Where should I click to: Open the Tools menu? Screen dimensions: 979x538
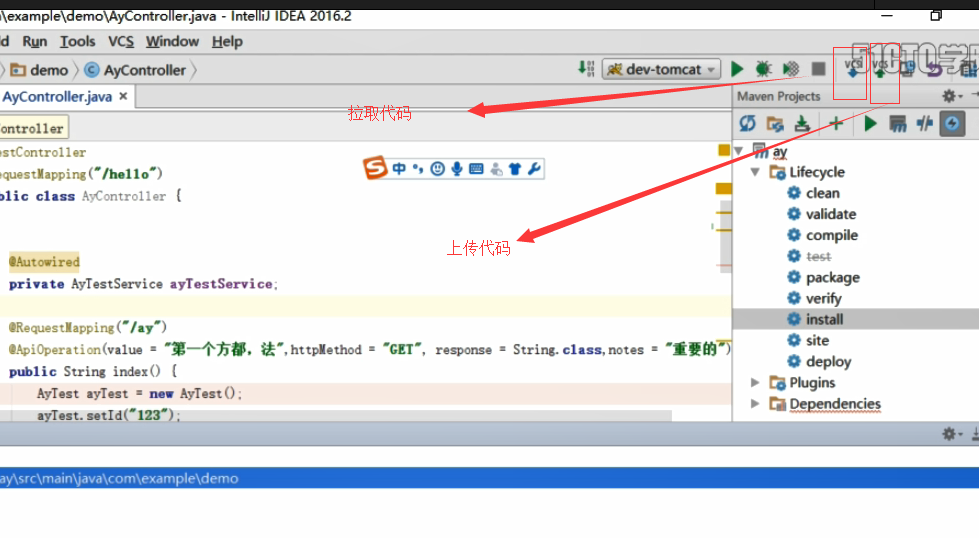77,42
